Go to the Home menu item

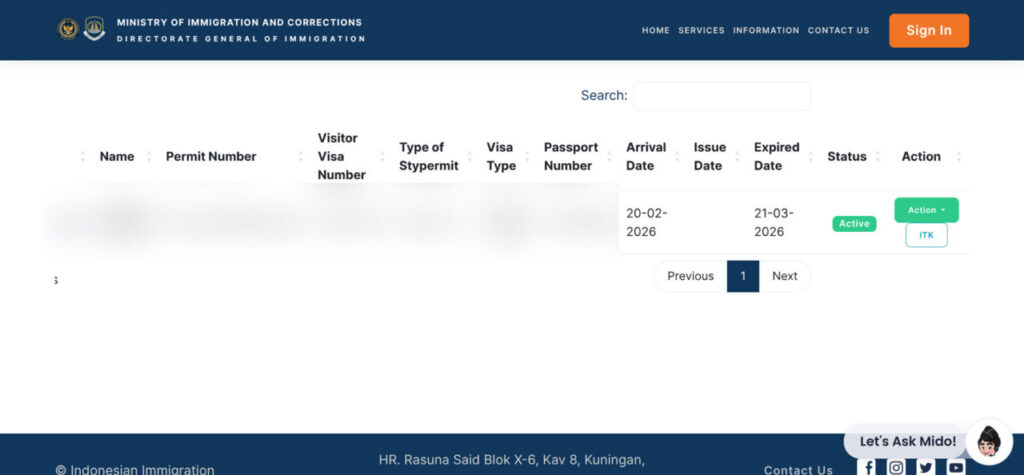pyautogui.click(x=655, y=30)
